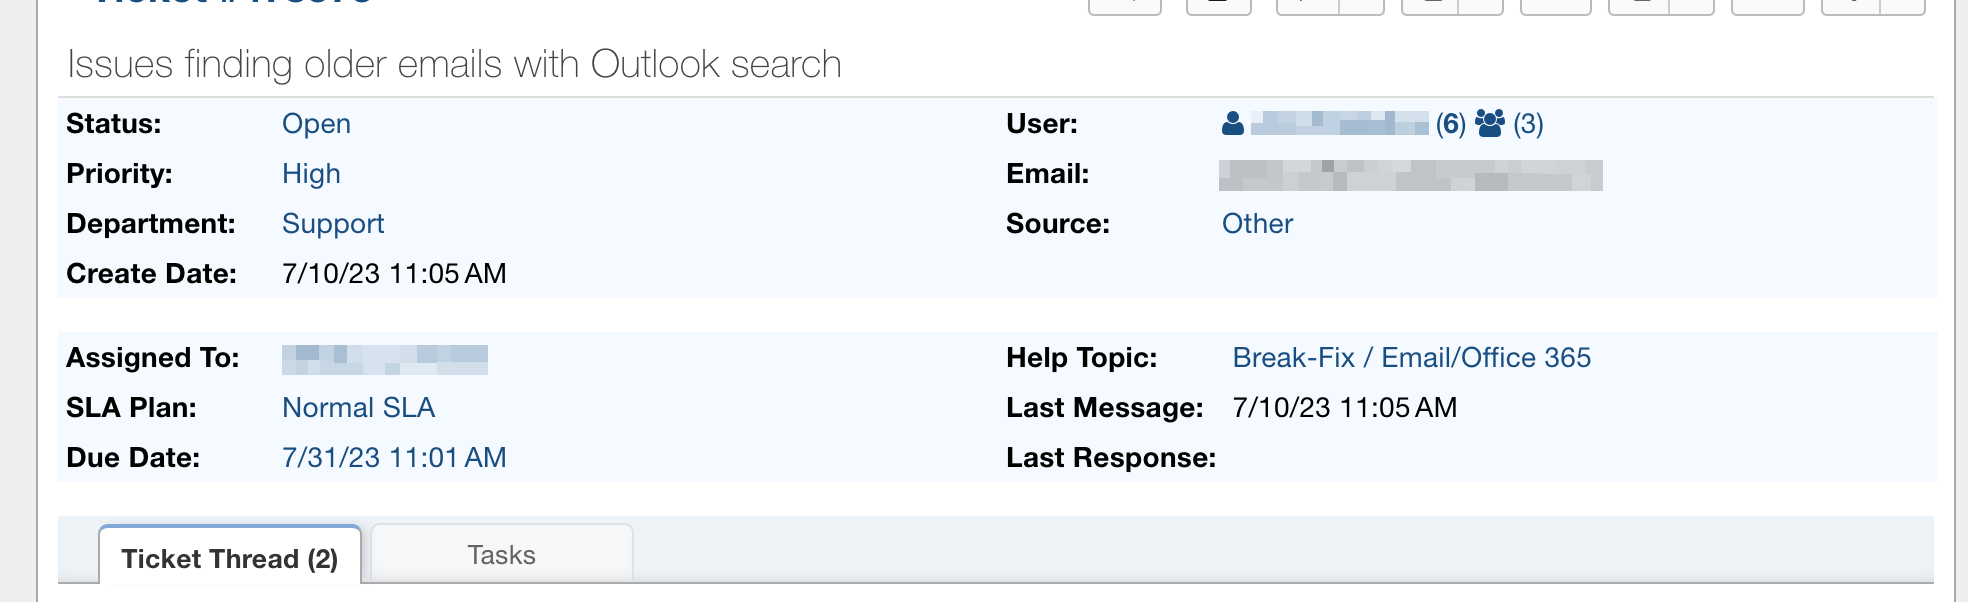Click the Last Message 7/10/23 timestamp
Viewport: 1968px width, 602px height.
coord(1344,408)
